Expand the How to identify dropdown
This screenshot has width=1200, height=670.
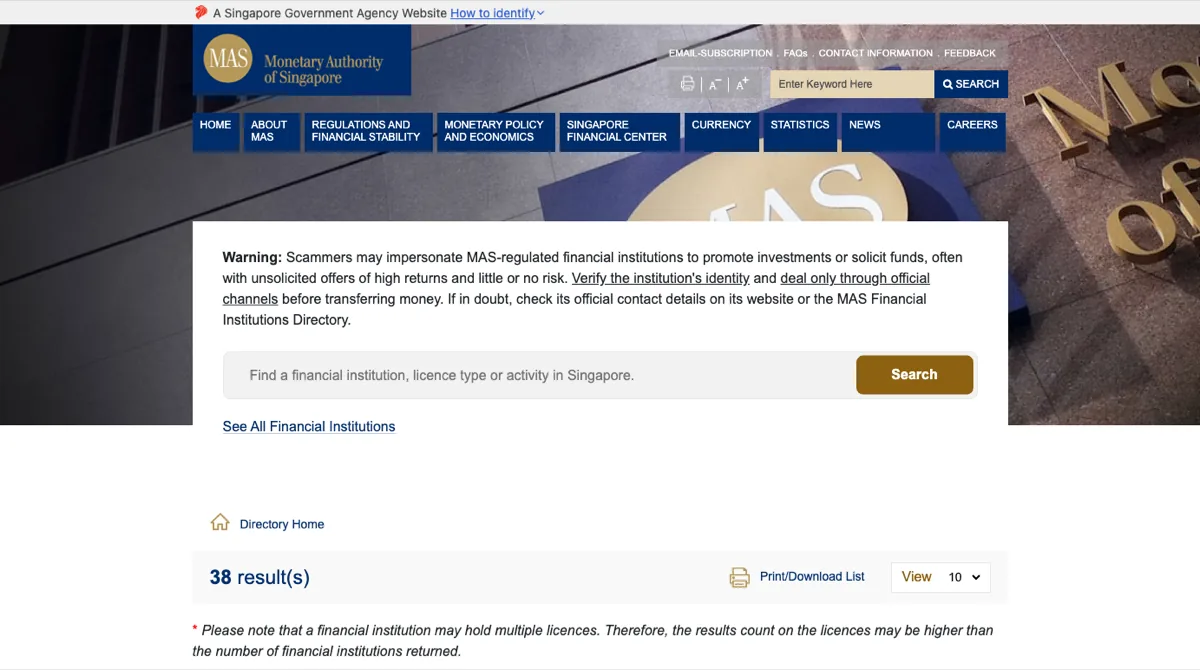pos(497,13)
